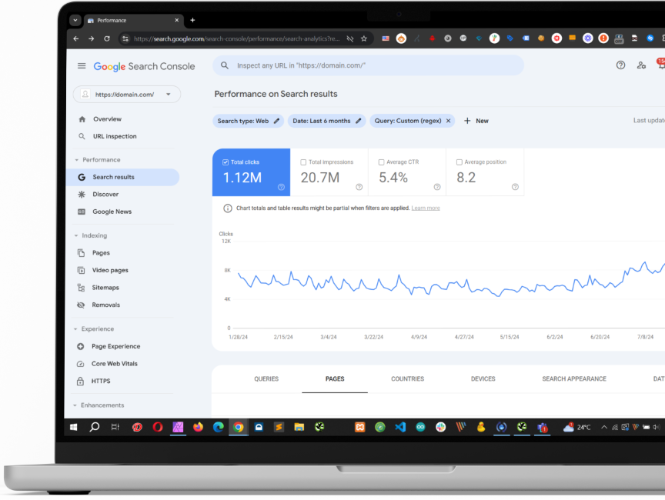Open Sitemaps in the sidebar
The image size is (665, 500).
[x=105, y=288]
